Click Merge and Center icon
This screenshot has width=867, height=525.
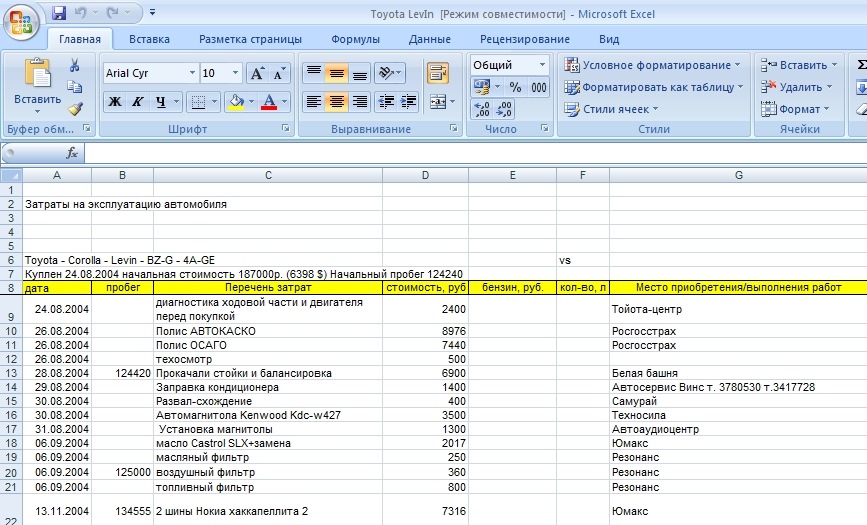click(x=438, y=102)
